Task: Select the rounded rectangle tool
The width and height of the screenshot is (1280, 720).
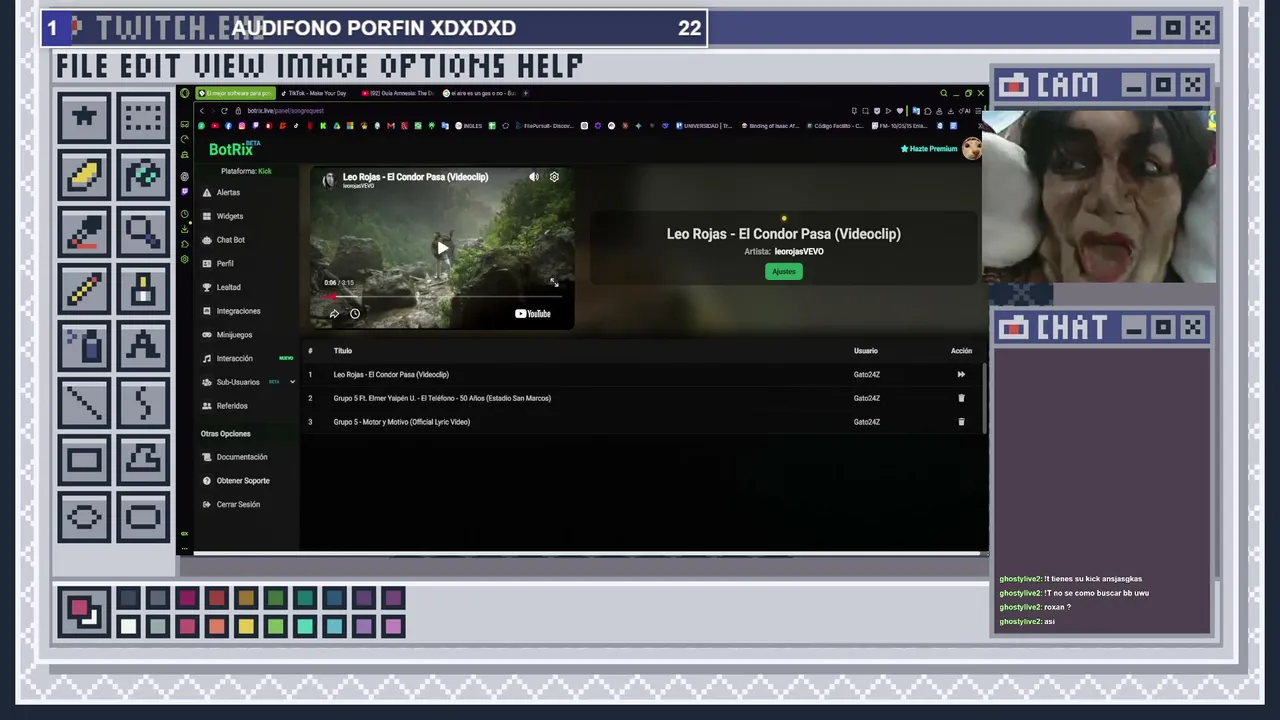Action: pos(143,517)
